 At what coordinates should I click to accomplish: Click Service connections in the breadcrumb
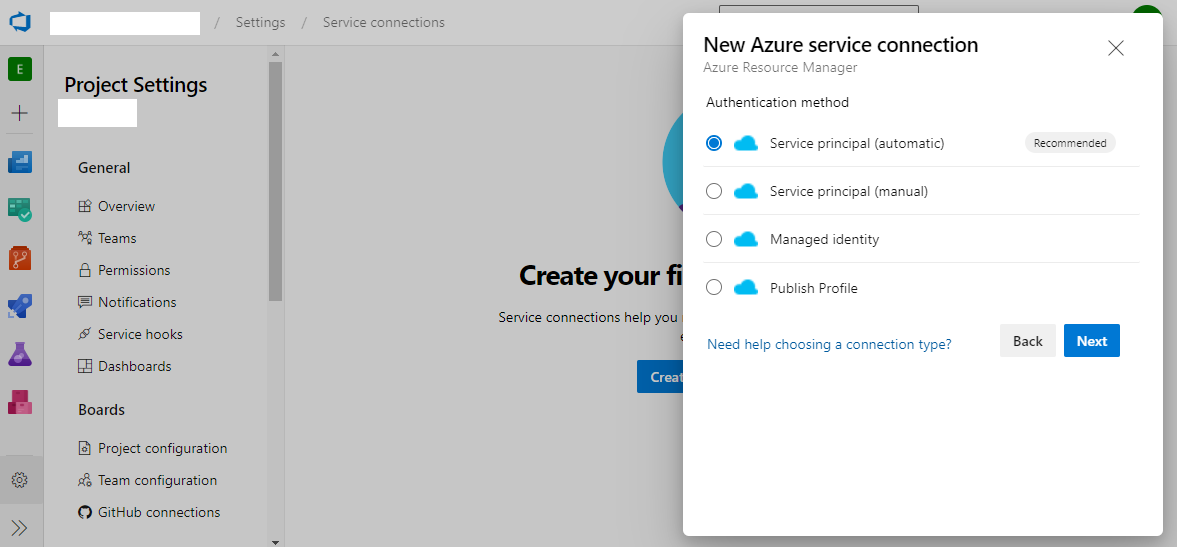tap(384, 23)
